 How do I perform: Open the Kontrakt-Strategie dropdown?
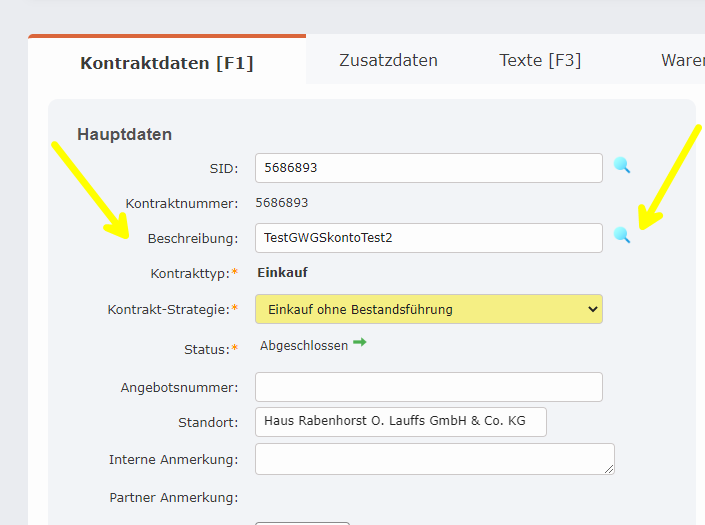[429, 309]
